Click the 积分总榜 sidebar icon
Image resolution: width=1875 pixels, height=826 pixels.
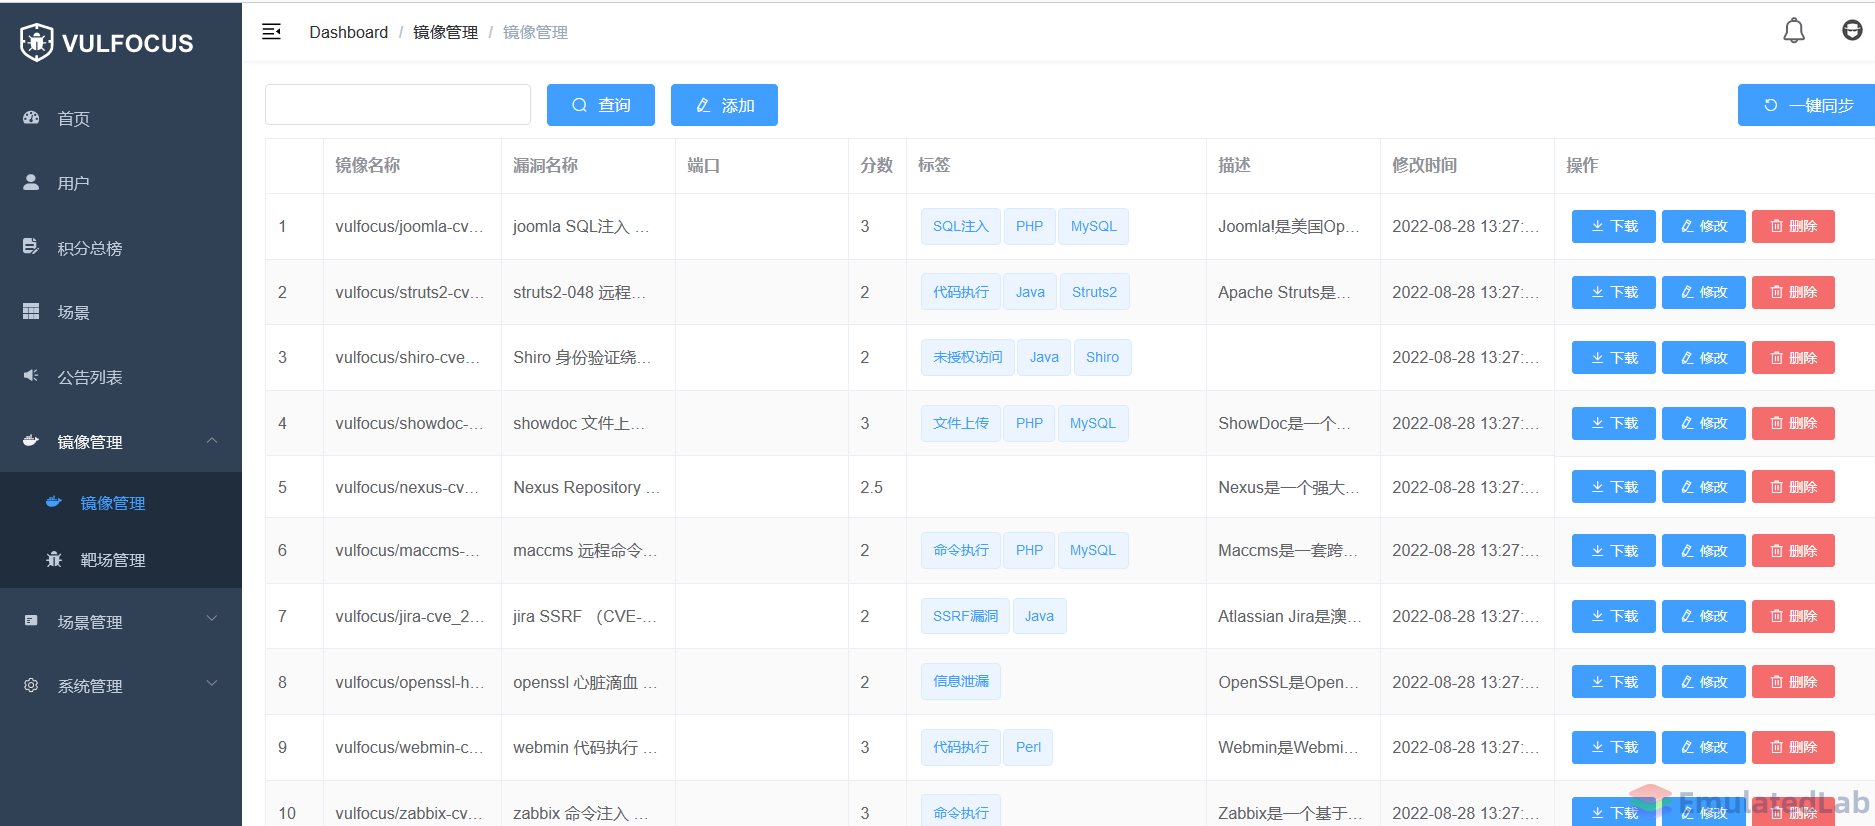click(31, 247)
